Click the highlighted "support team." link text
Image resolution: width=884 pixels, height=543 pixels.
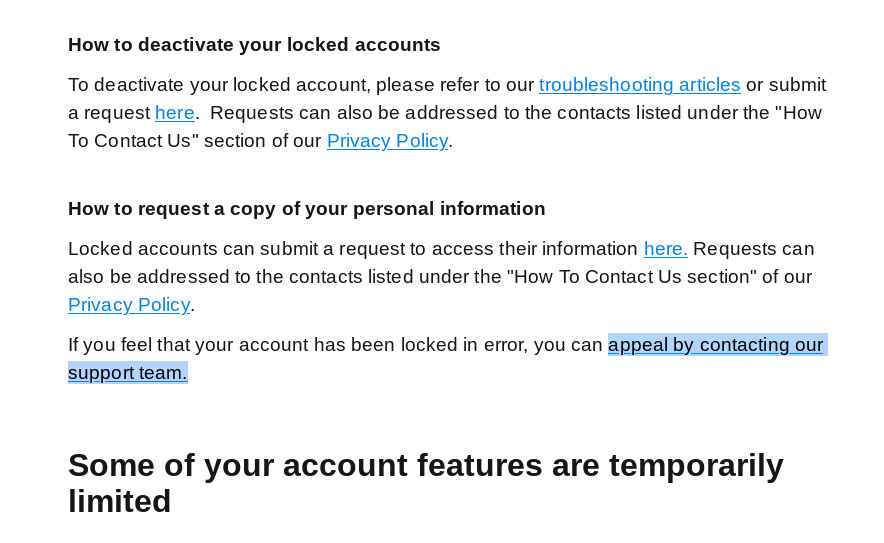pyautogui.click(x=128, y=373)
